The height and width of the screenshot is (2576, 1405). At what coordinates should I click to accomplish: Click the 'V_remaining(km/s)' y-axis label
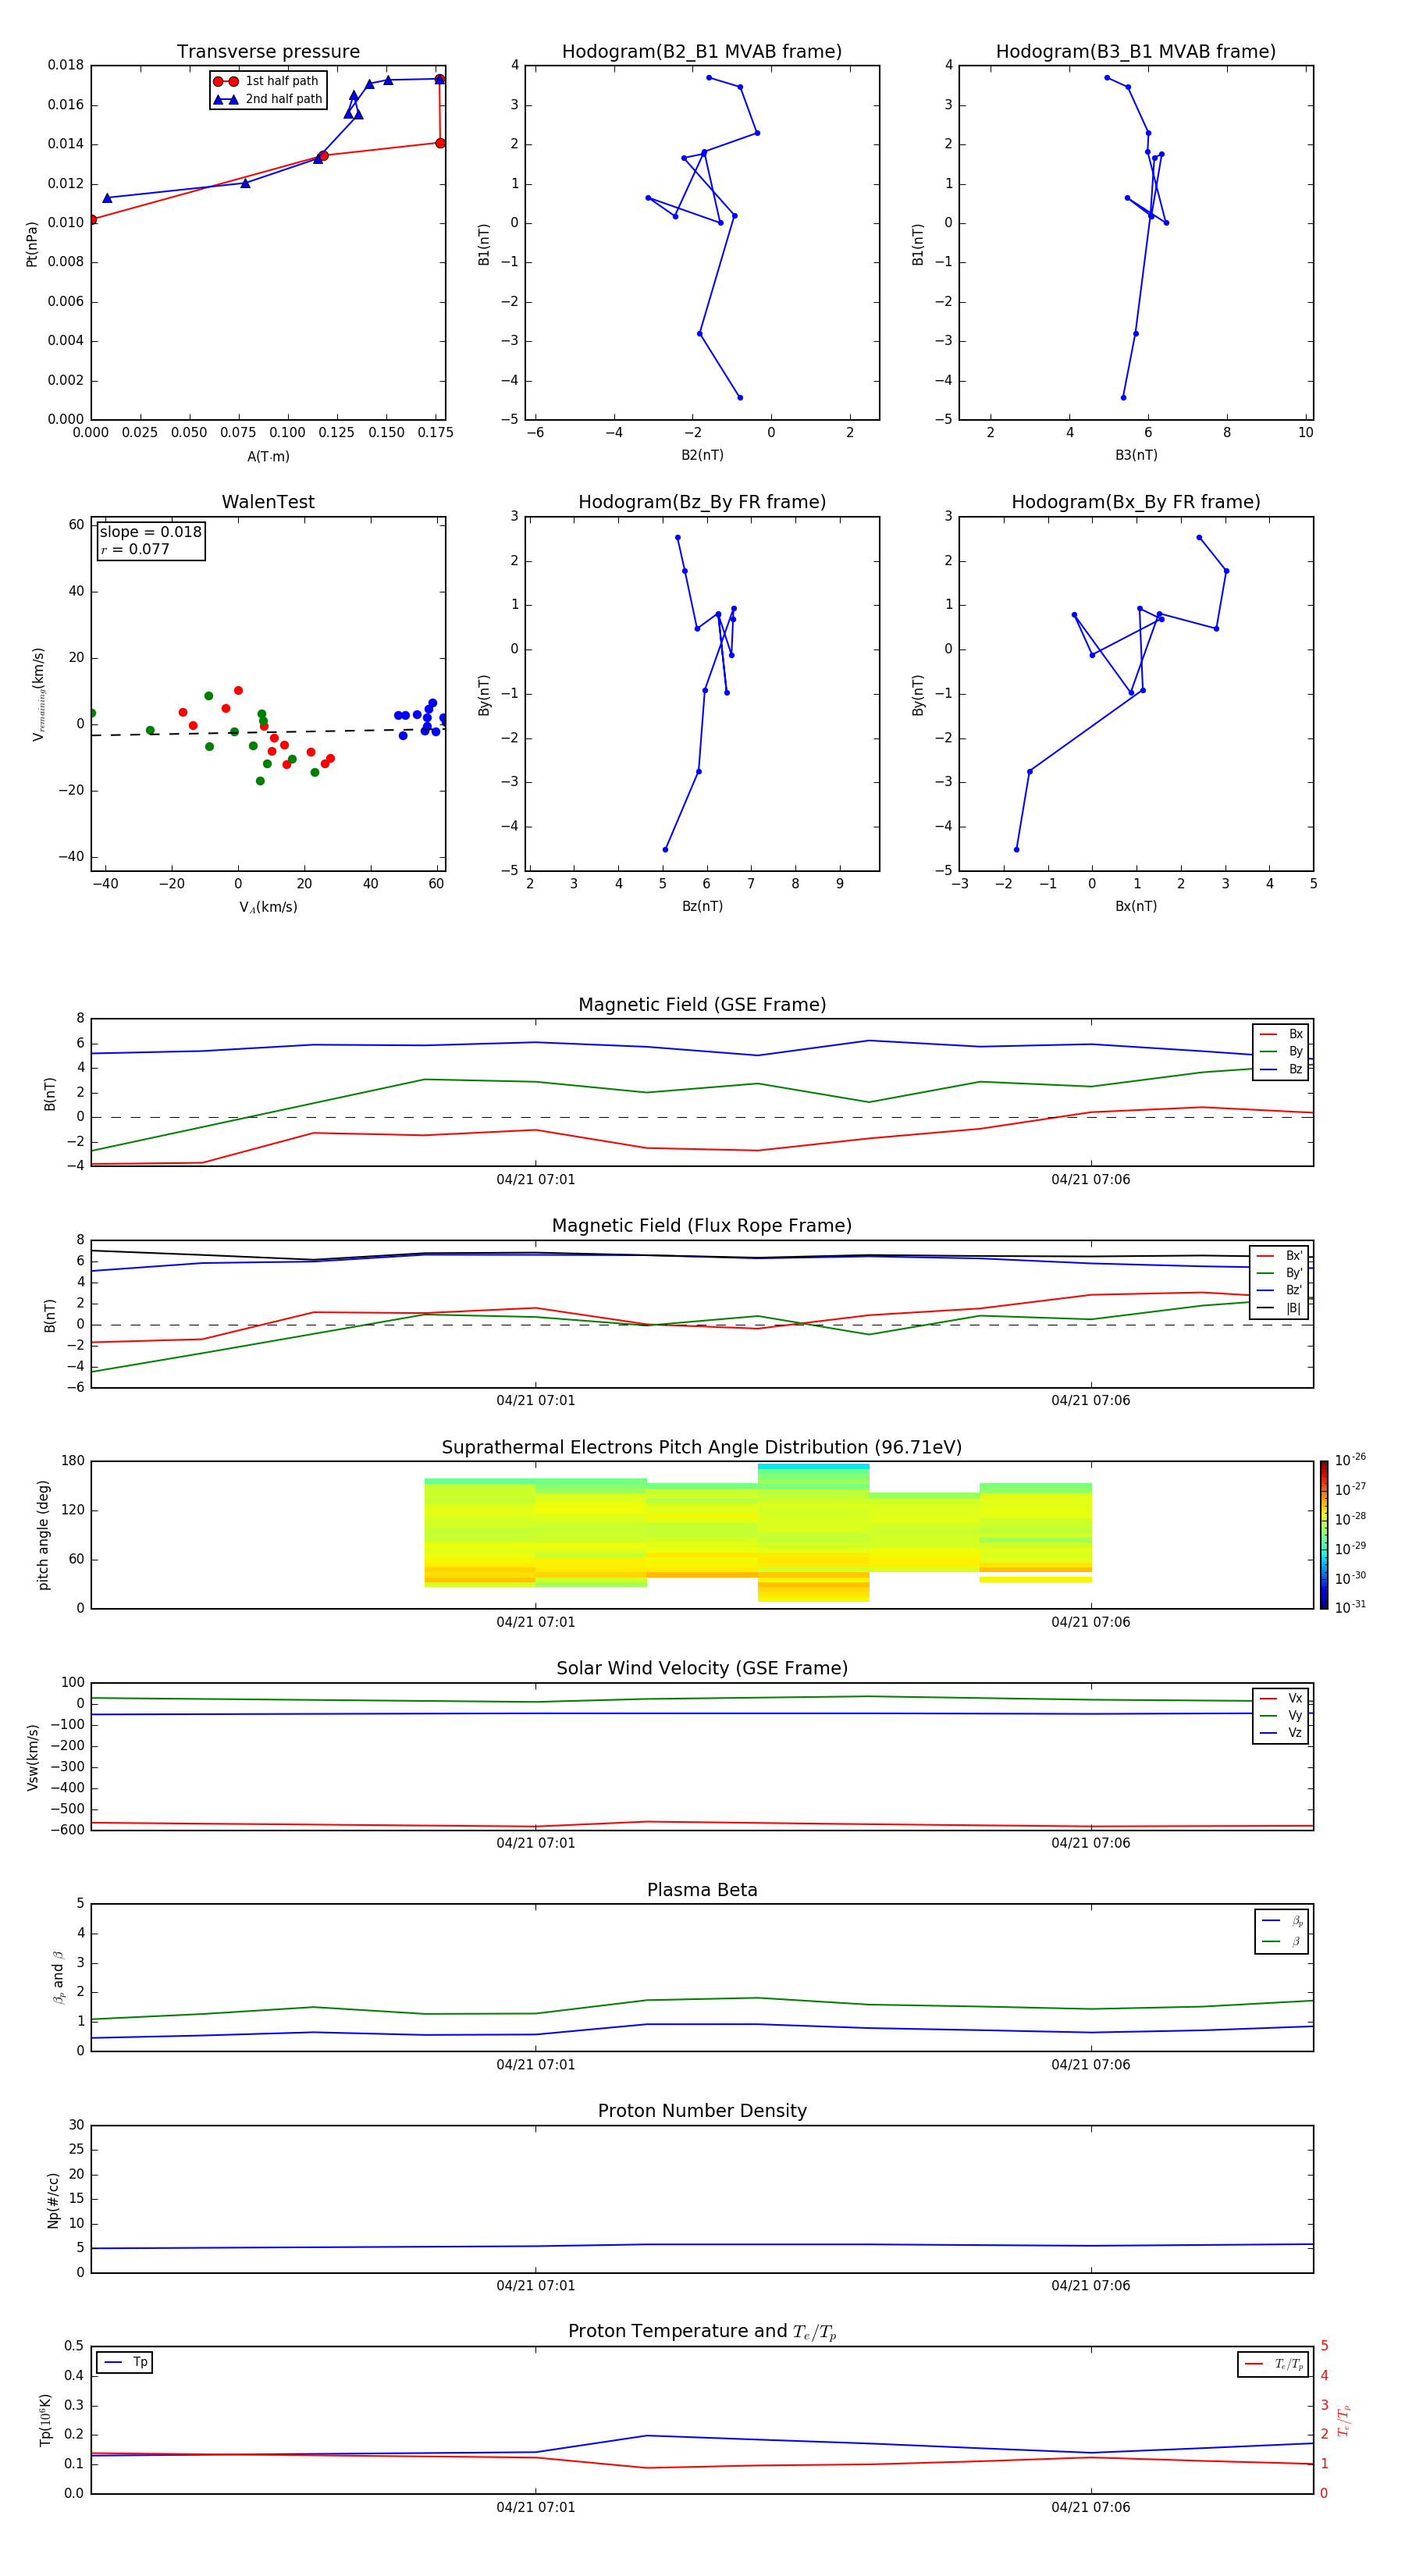point(38,694)
